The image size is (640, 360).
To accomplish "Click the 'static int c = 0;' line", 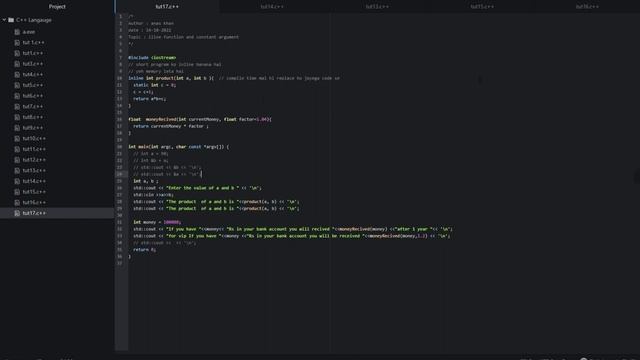I will [154, 85].
